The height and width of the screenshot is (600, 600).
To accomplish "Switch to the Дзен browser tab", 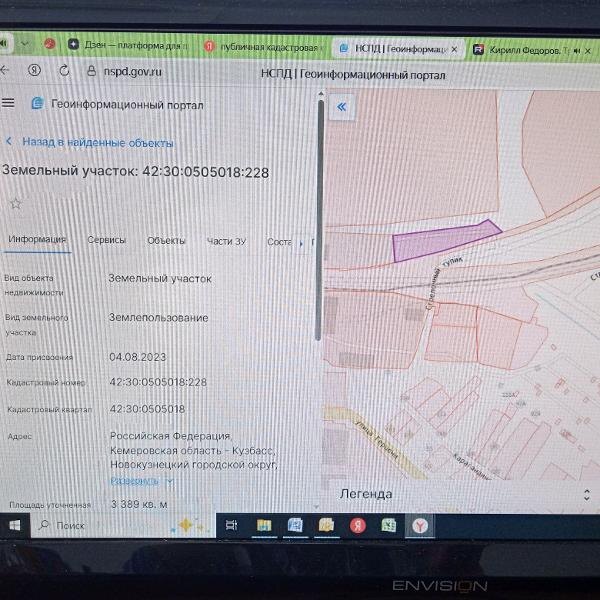I will tap(129, 45).
